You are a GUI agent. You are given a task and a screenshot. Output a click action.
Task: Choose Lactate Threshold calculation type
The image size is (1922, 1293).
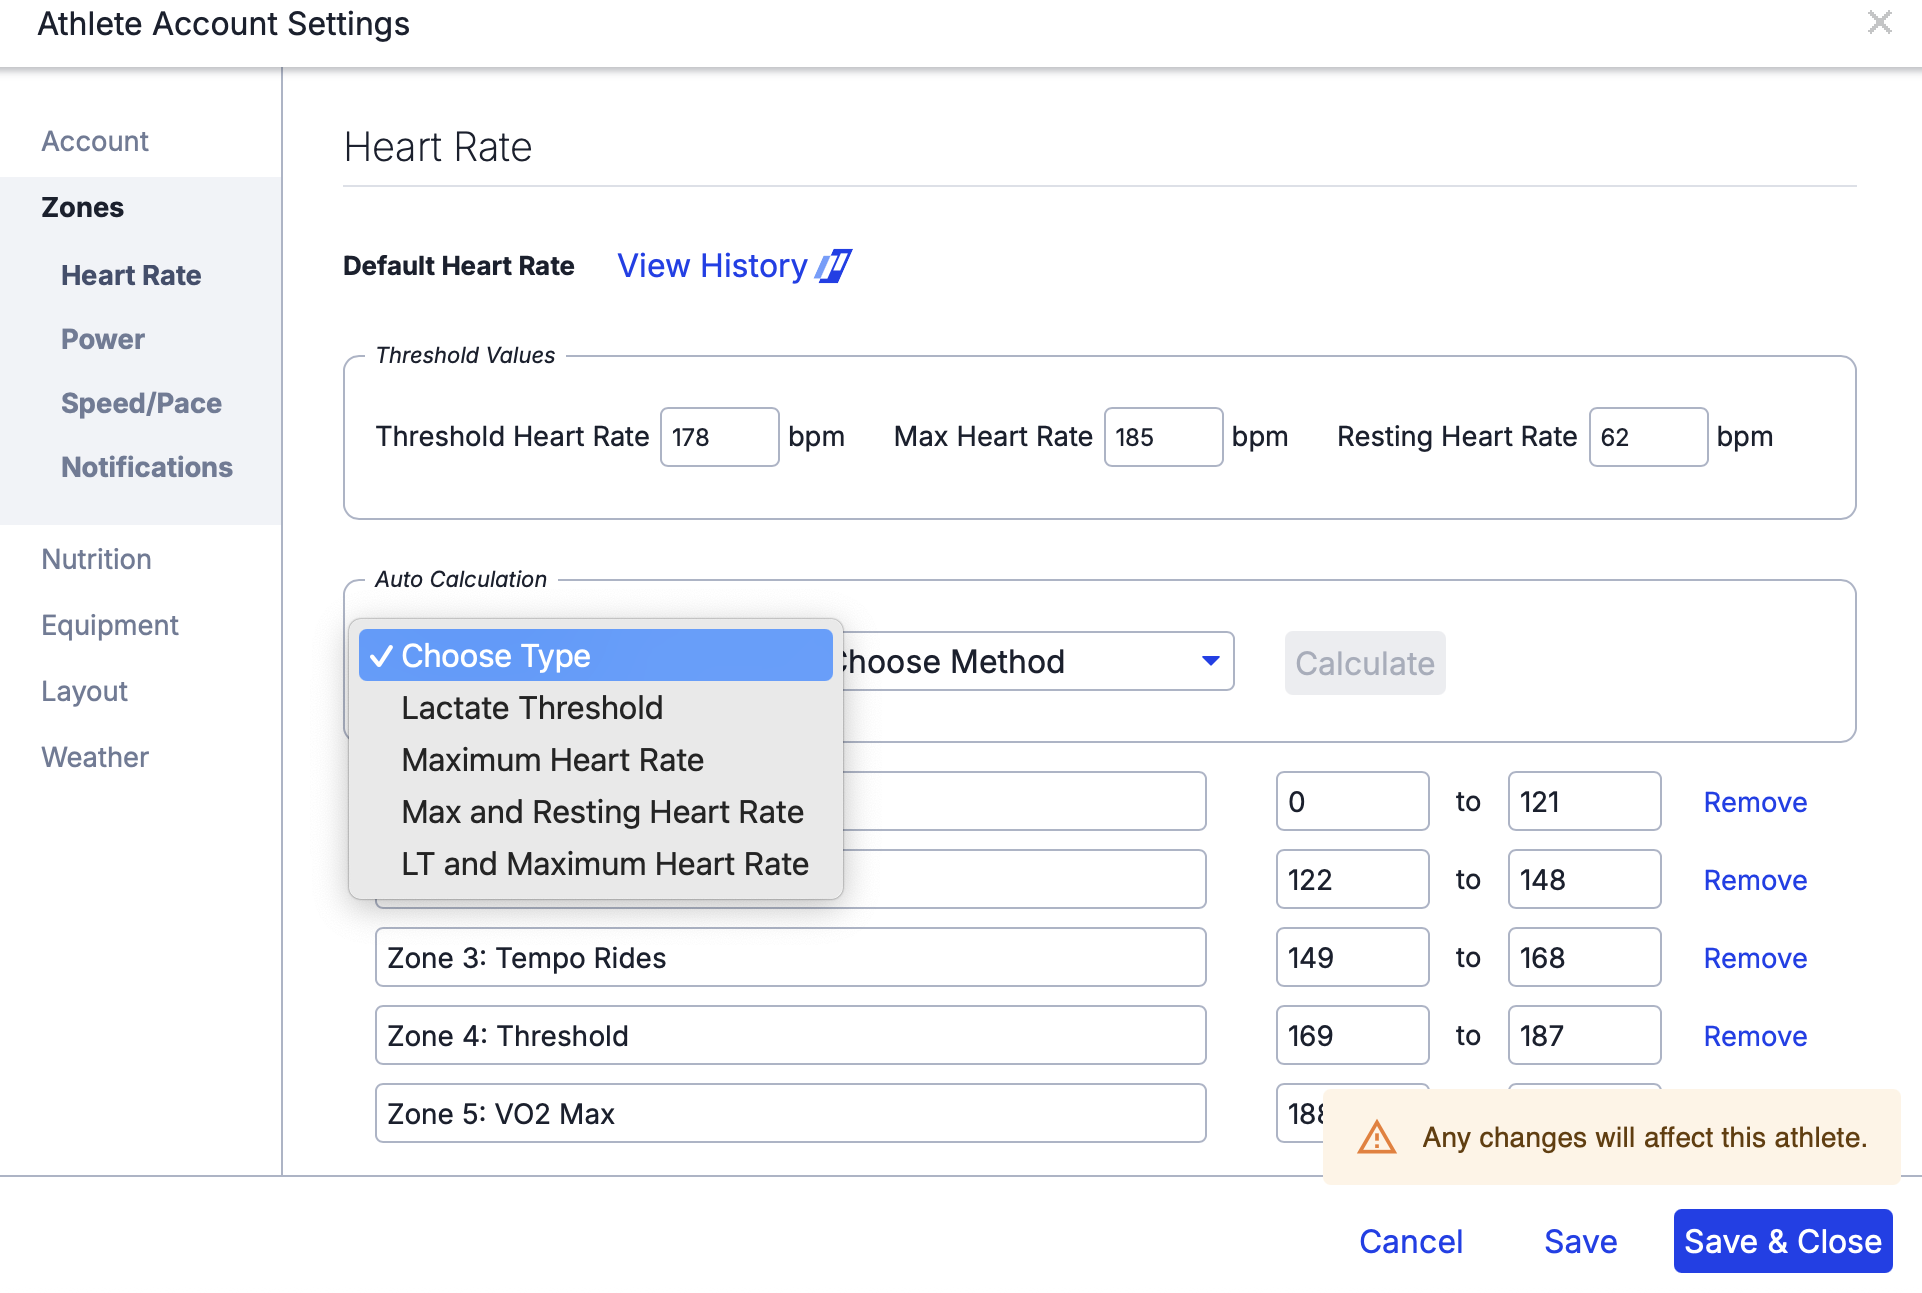point(596,708)
